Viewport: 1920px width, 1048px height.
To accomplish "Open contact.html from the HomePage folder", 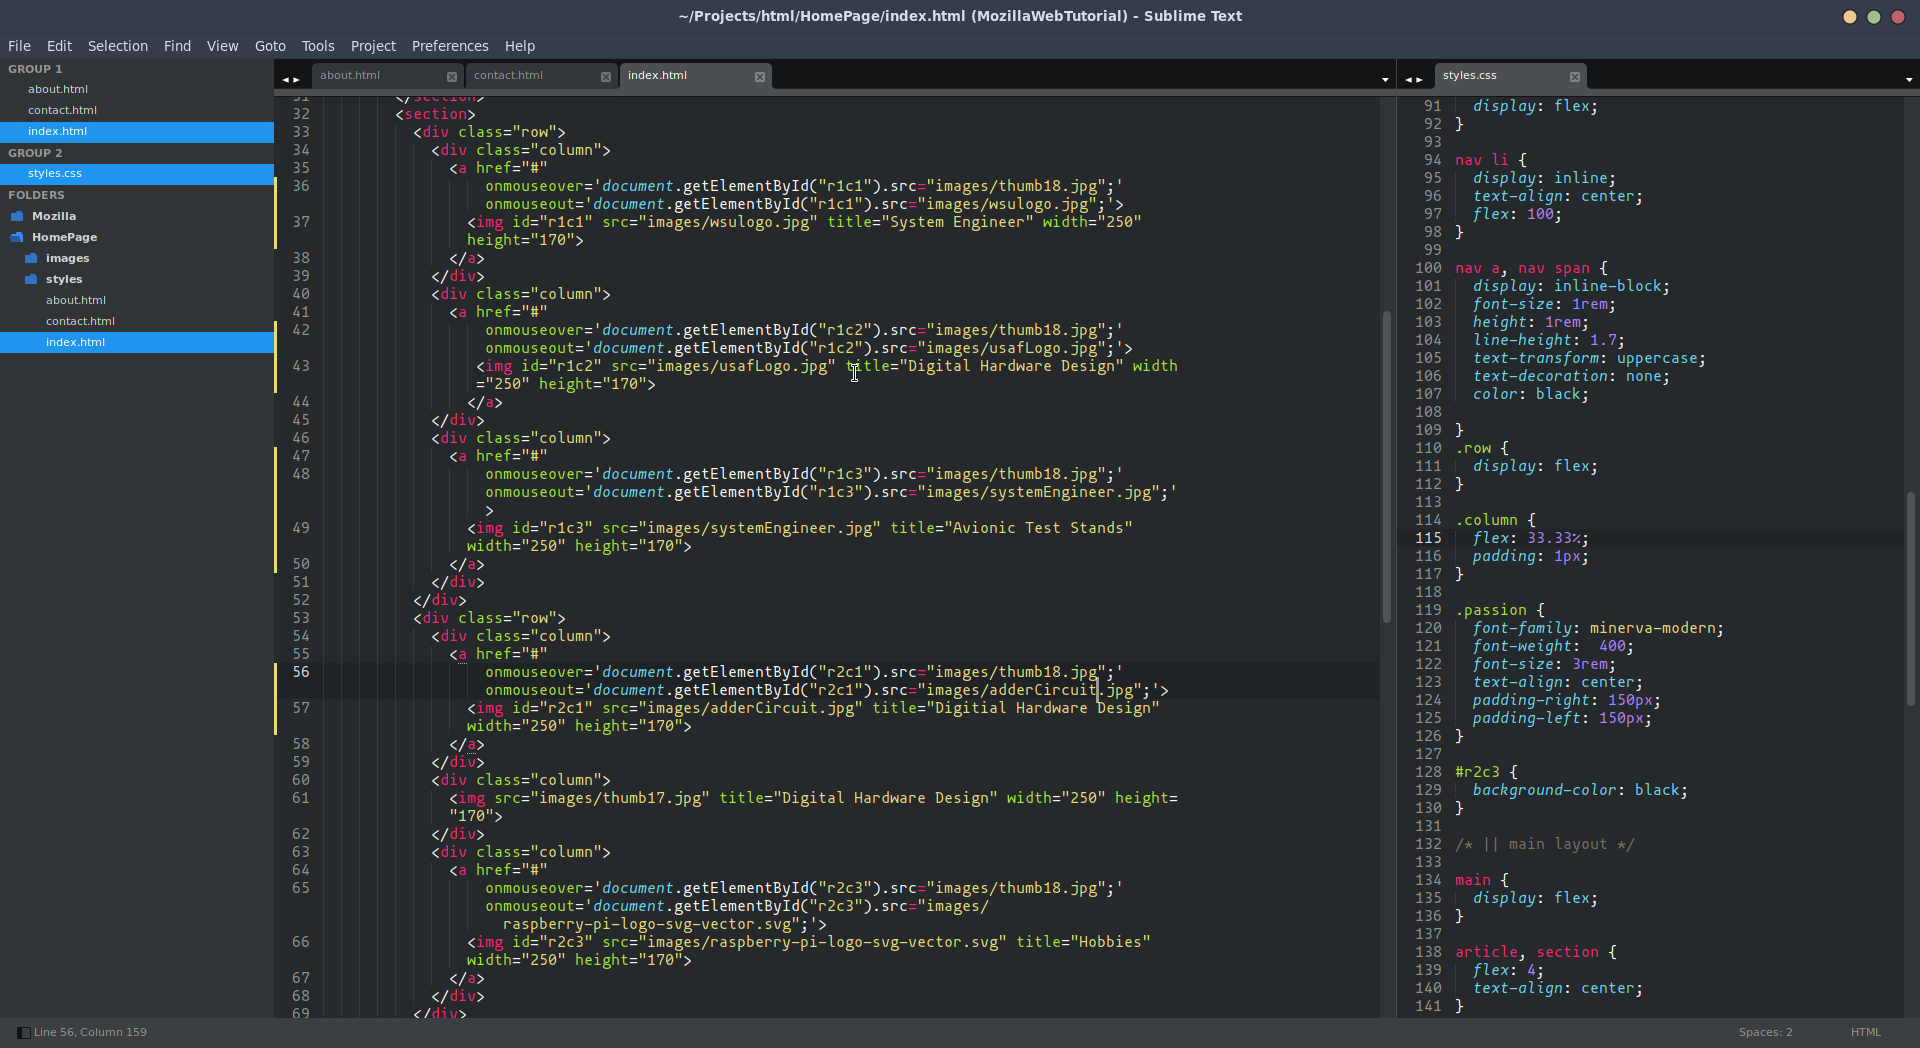I will point(80,321).
